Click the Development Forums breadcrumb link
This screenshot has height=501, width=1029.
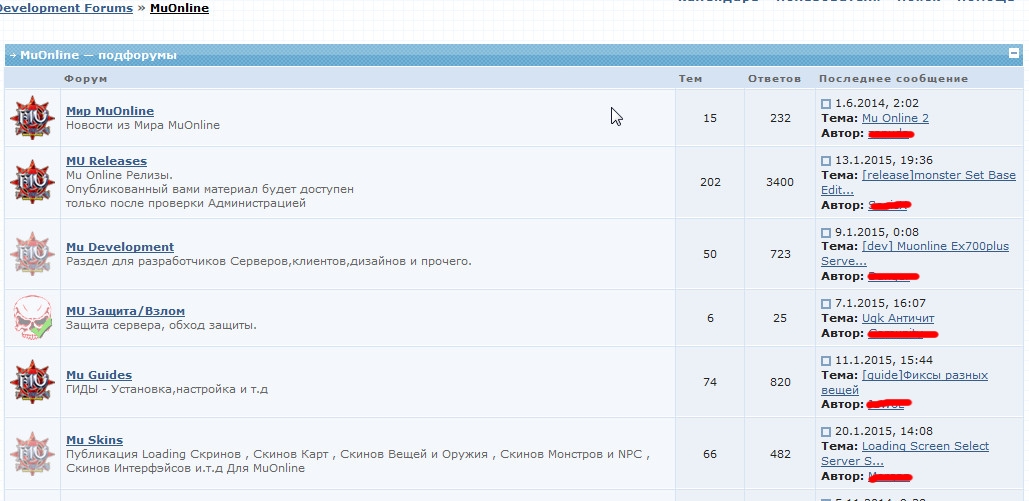(64, 9)
